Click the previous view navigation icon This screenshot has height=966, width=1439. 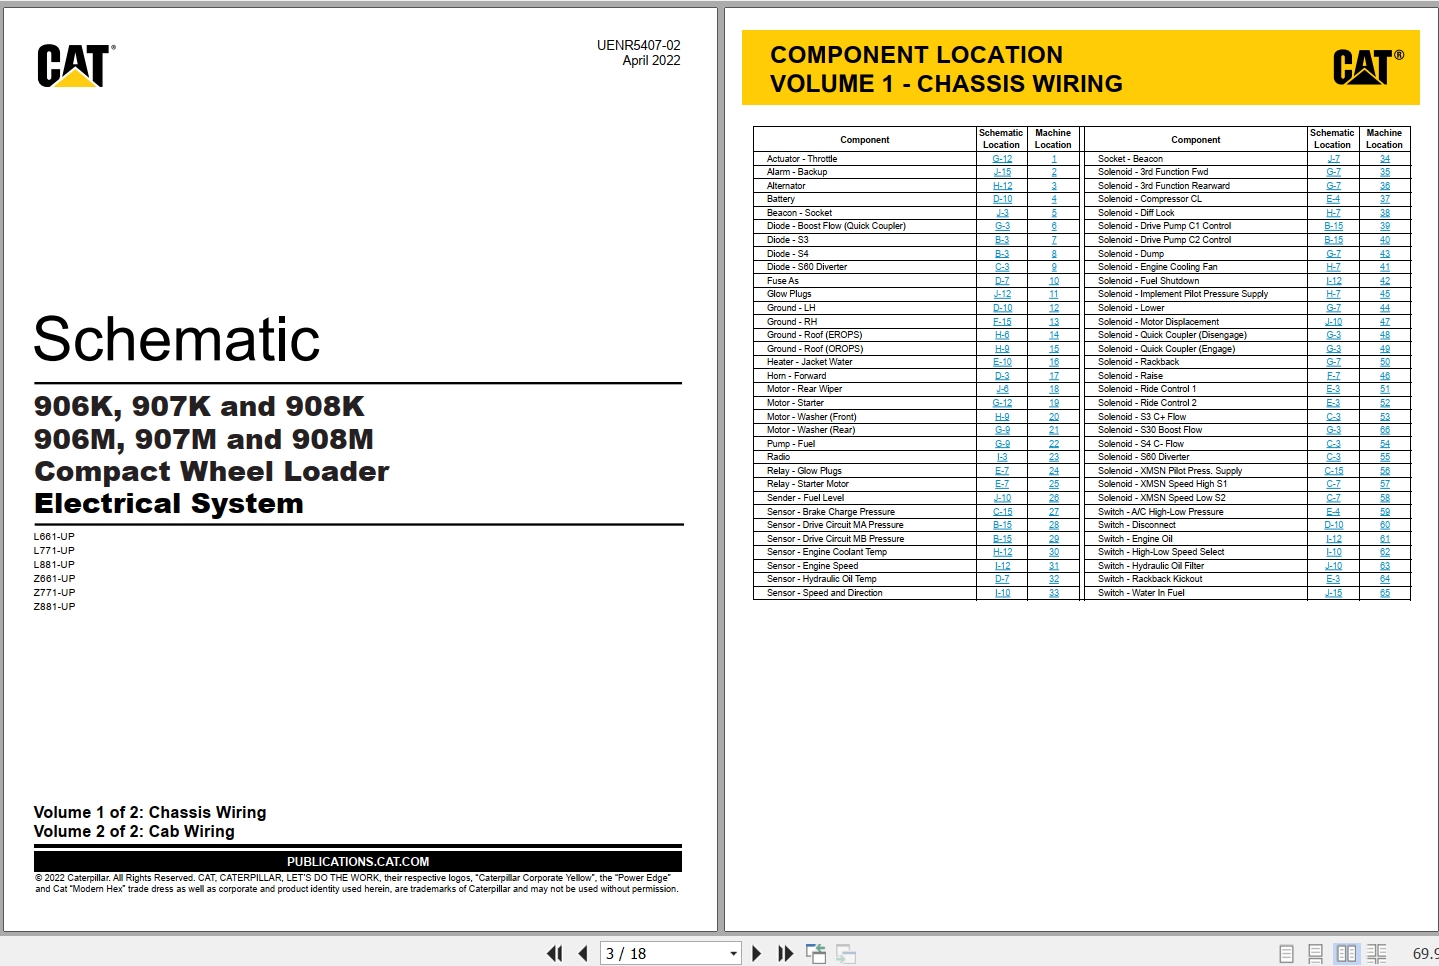(x=816, y=954)
